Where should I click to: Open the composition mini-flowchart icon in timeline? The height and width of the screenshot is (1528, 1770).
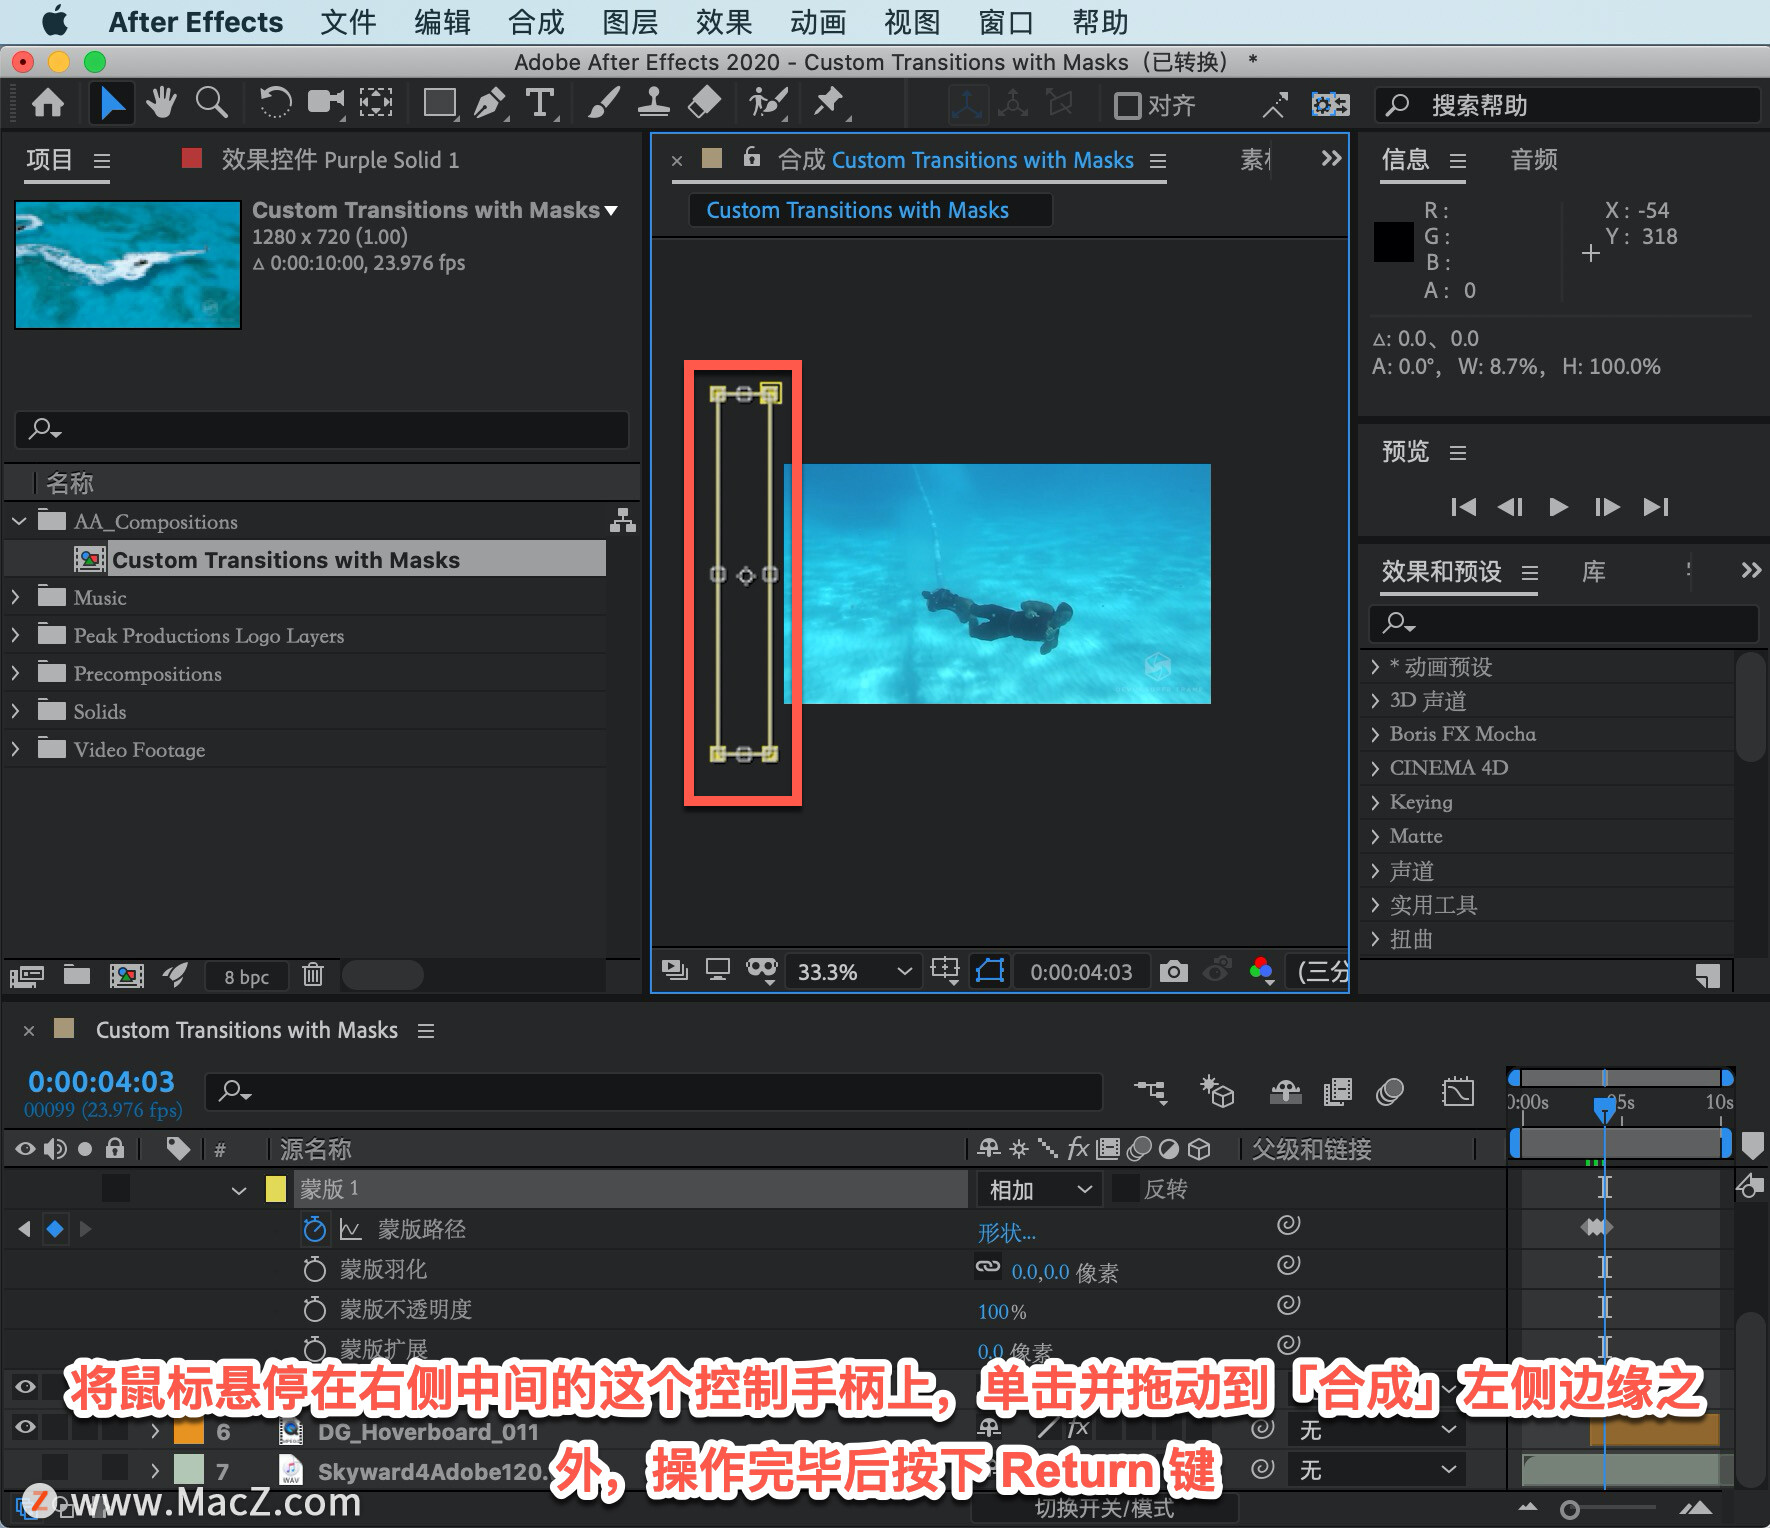1150,1091
